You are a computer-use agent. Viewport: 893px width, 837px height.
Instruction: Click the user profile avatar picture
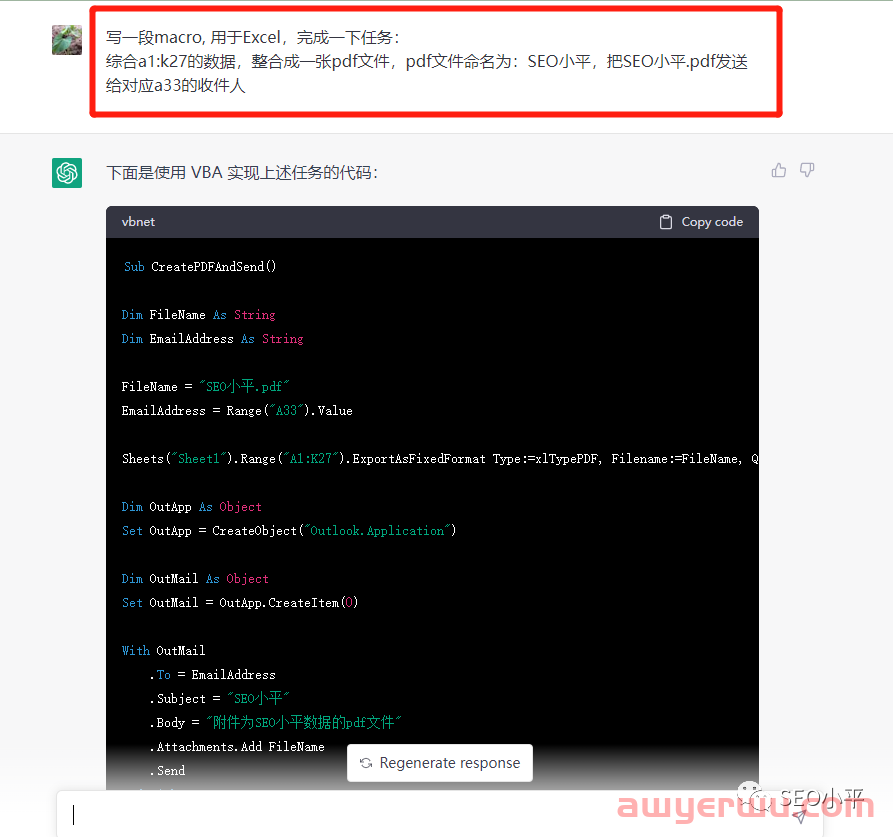pyautogui.click(x=66, y=41)
